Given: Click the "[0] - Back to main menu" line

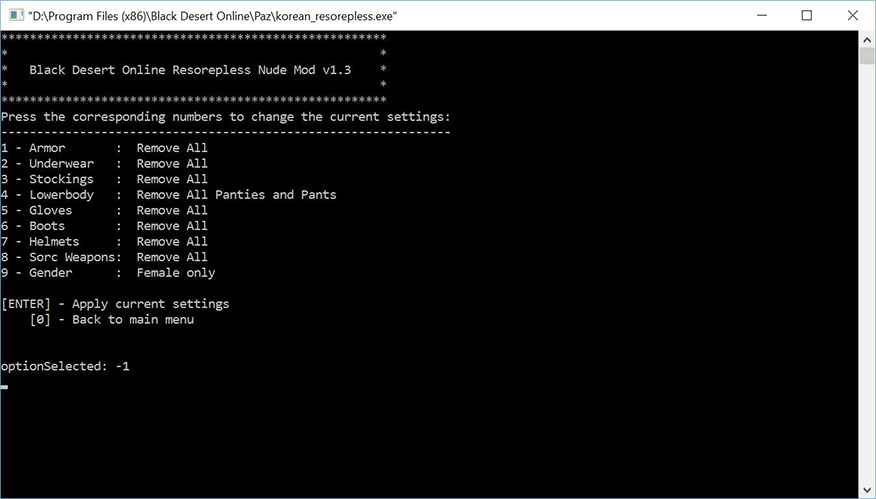Looking at the screenshot, I should [x=111, y=320].
